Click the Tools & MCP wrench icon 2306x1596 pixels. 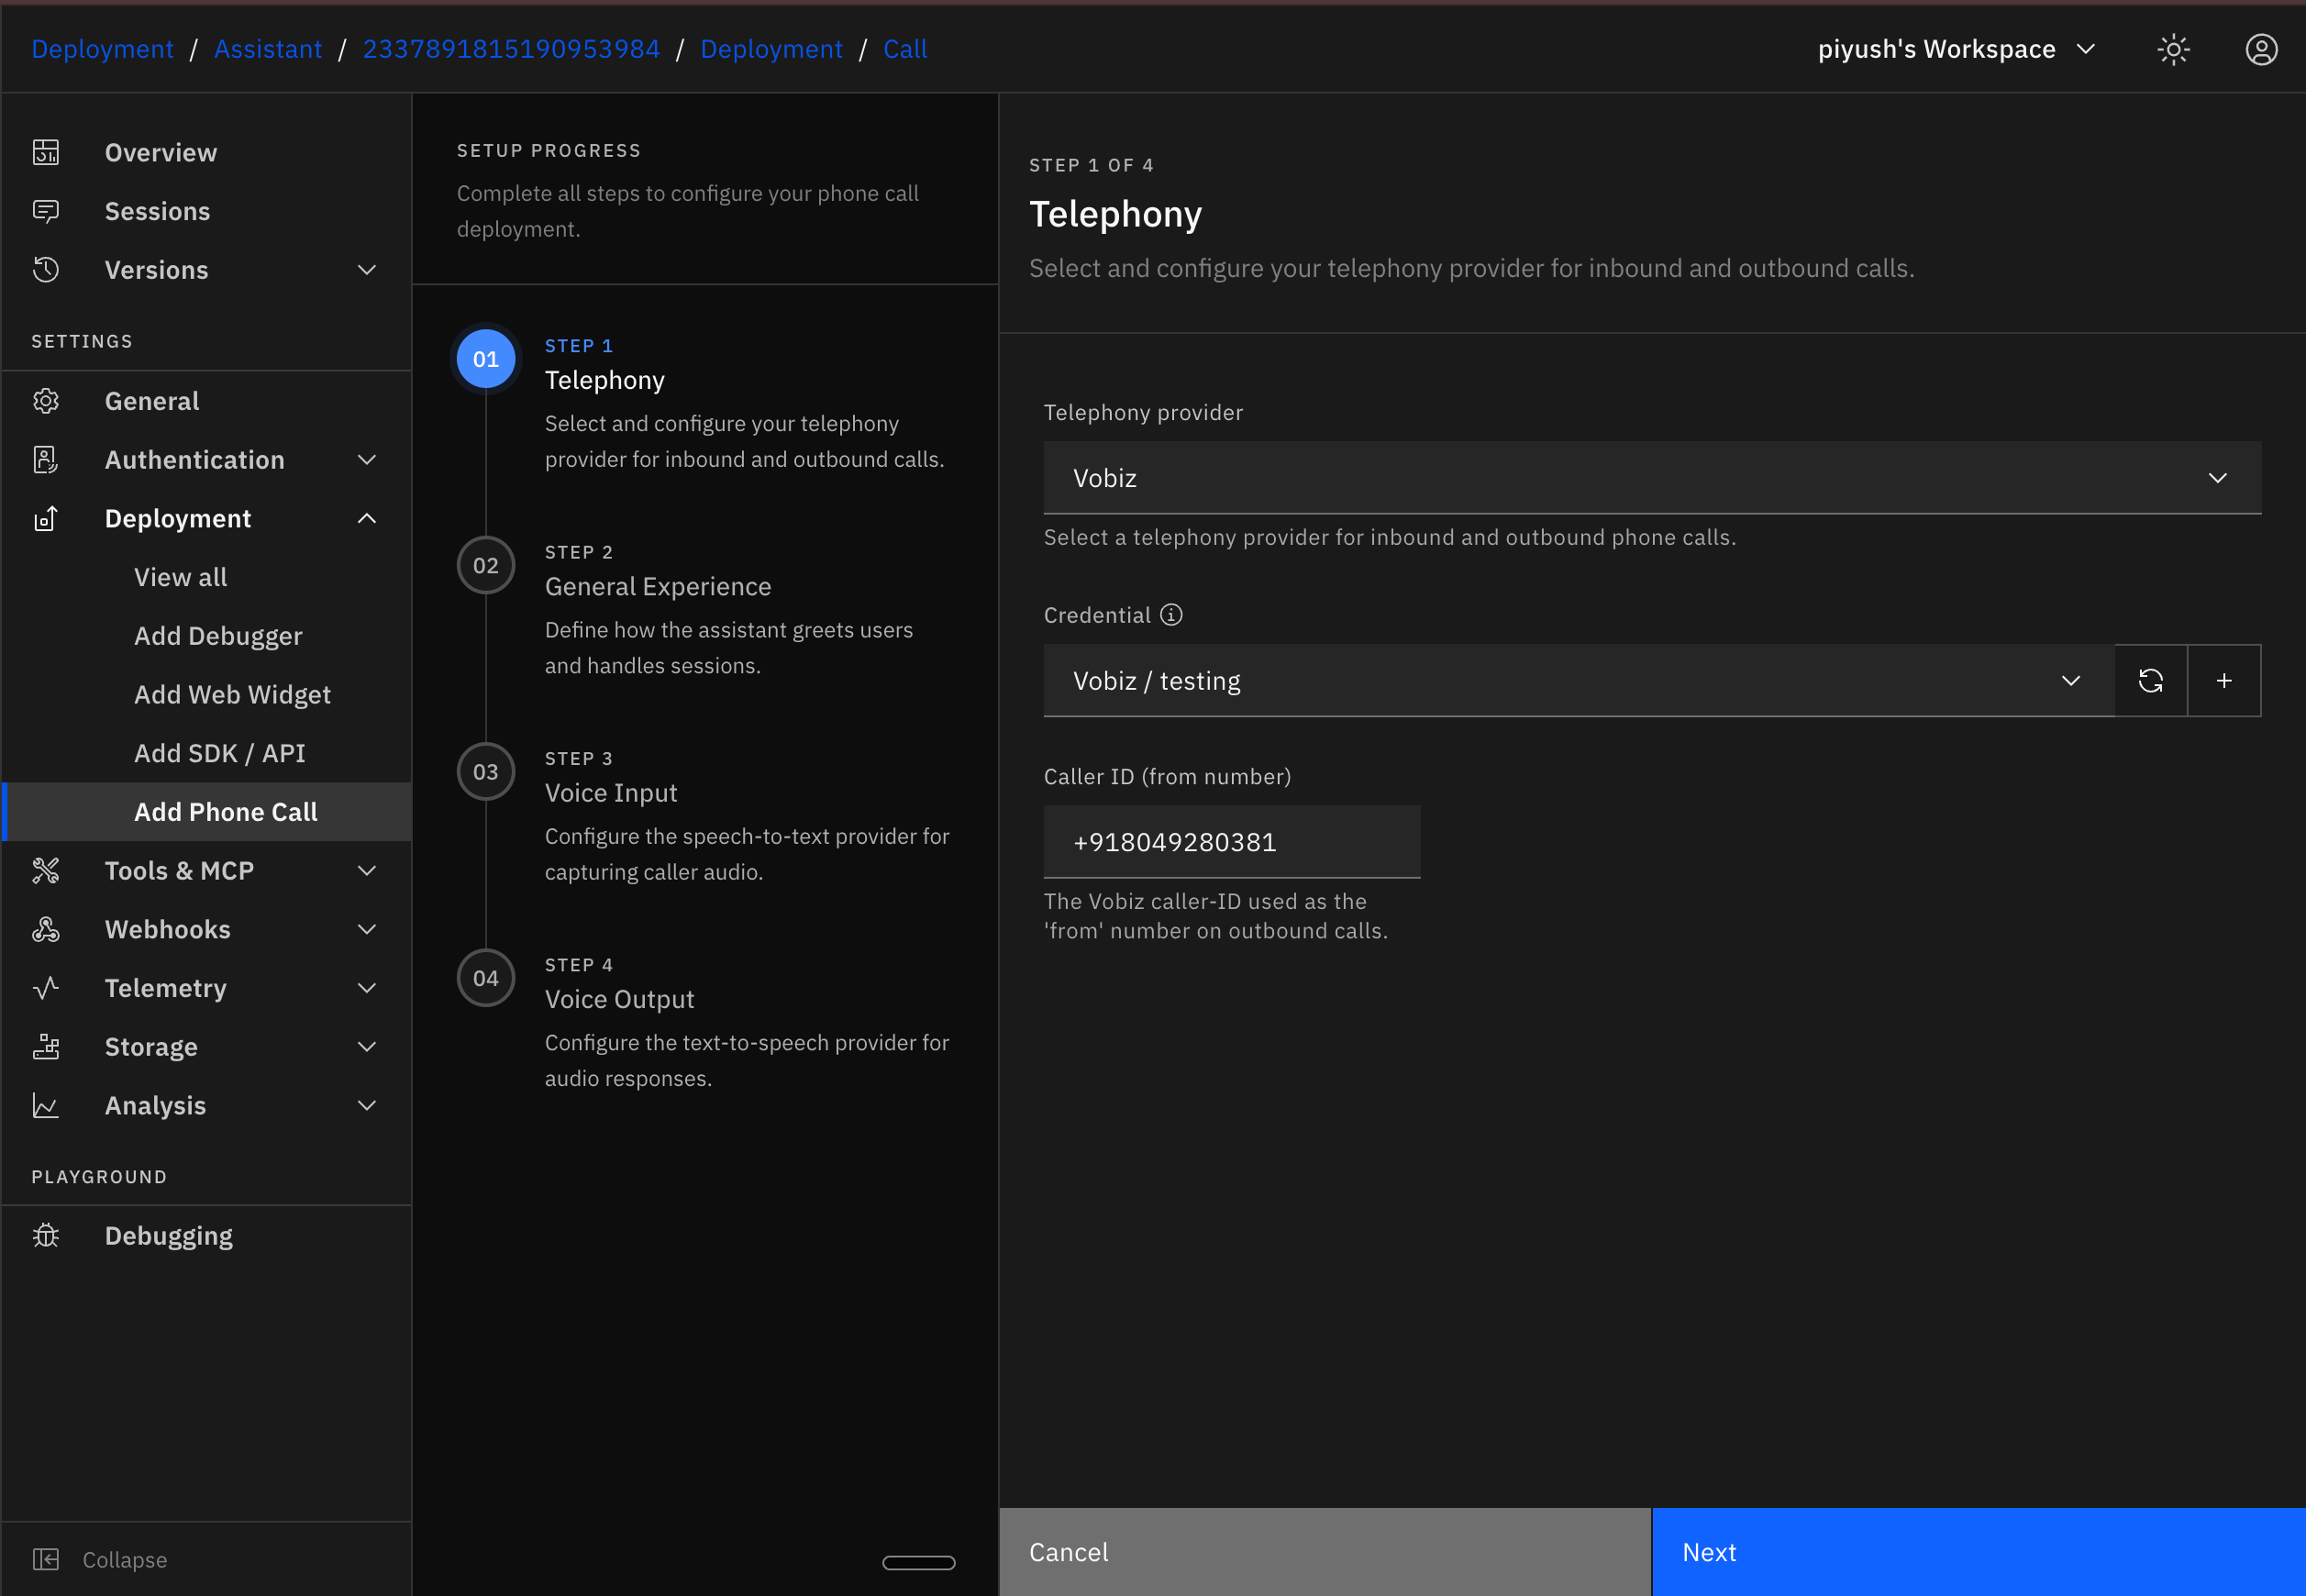click(46, 870)
